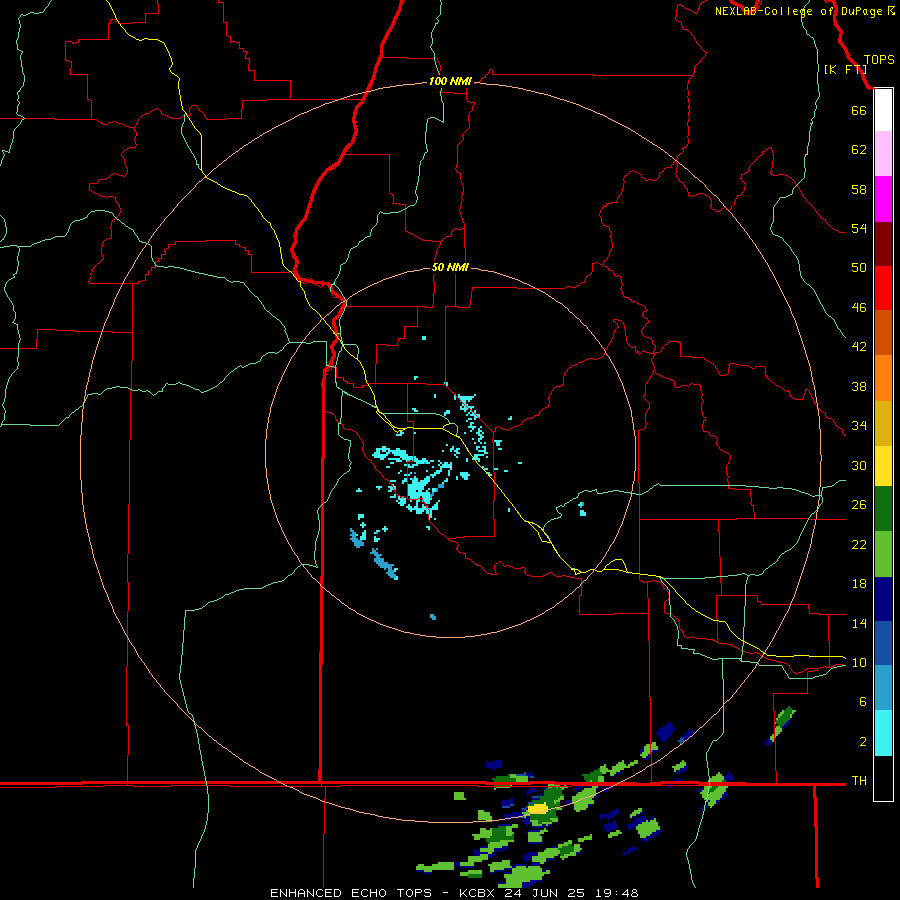The image size is (900, 900).
Task: Select the 26 legend value
Action: pos(859,505)
